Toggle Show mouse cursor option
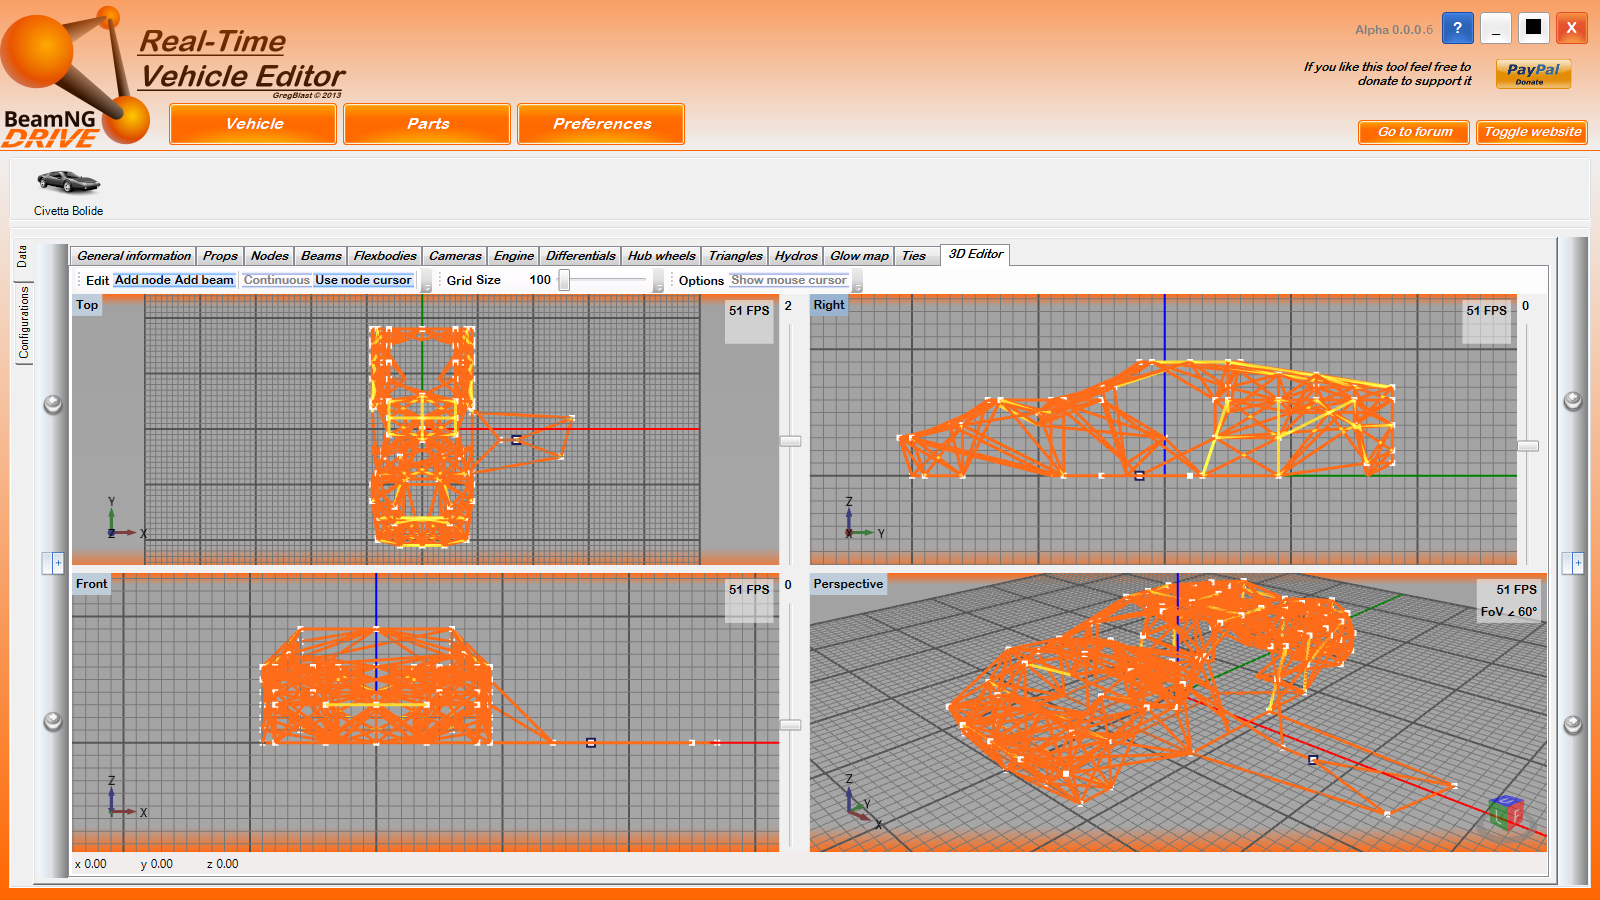Image resolution: width=1600 pixels, height=900 pixels. pyautogui.click(x=789, y=280)
